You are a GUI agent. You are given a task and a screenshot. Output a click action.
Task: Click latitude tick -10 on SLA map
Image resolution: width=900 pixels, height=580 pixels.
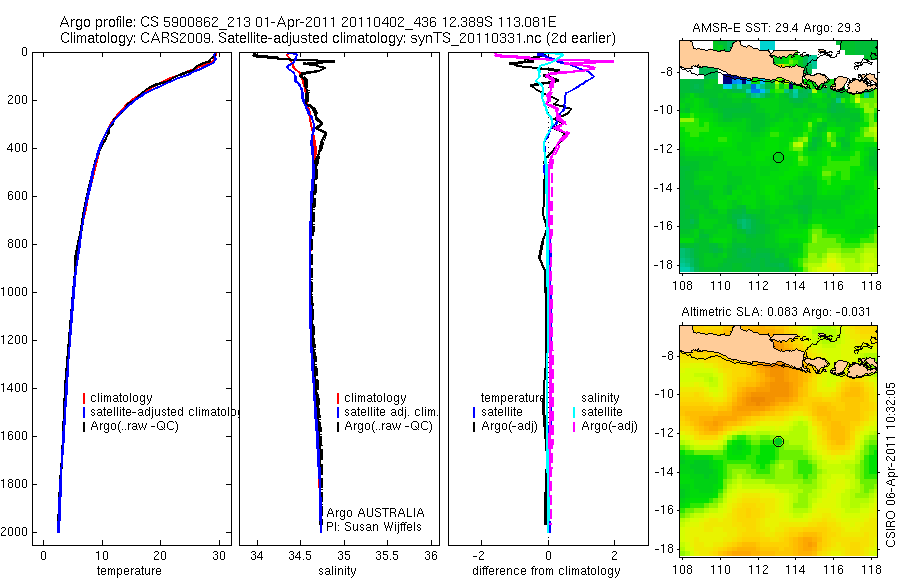[664, 395]
